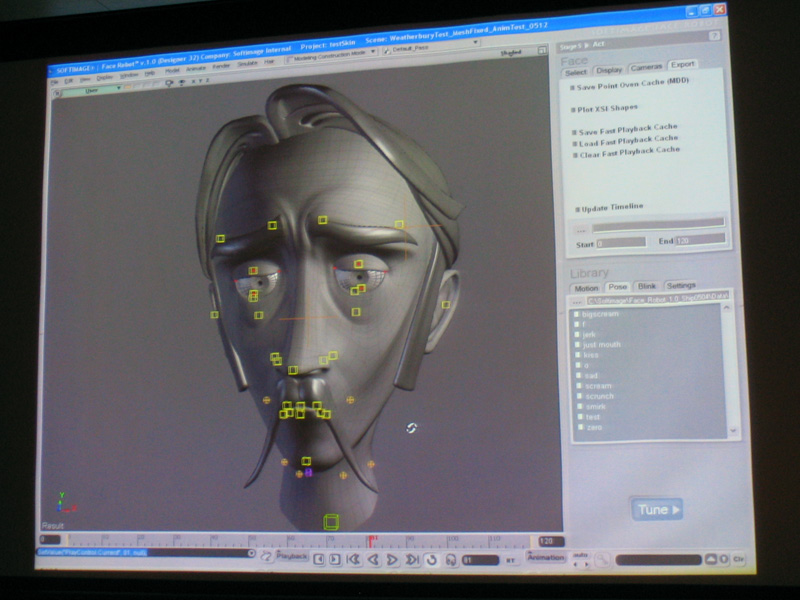Click round button ending command line
The width and height of the screenshot is (800, 600).
coord(252,553)
